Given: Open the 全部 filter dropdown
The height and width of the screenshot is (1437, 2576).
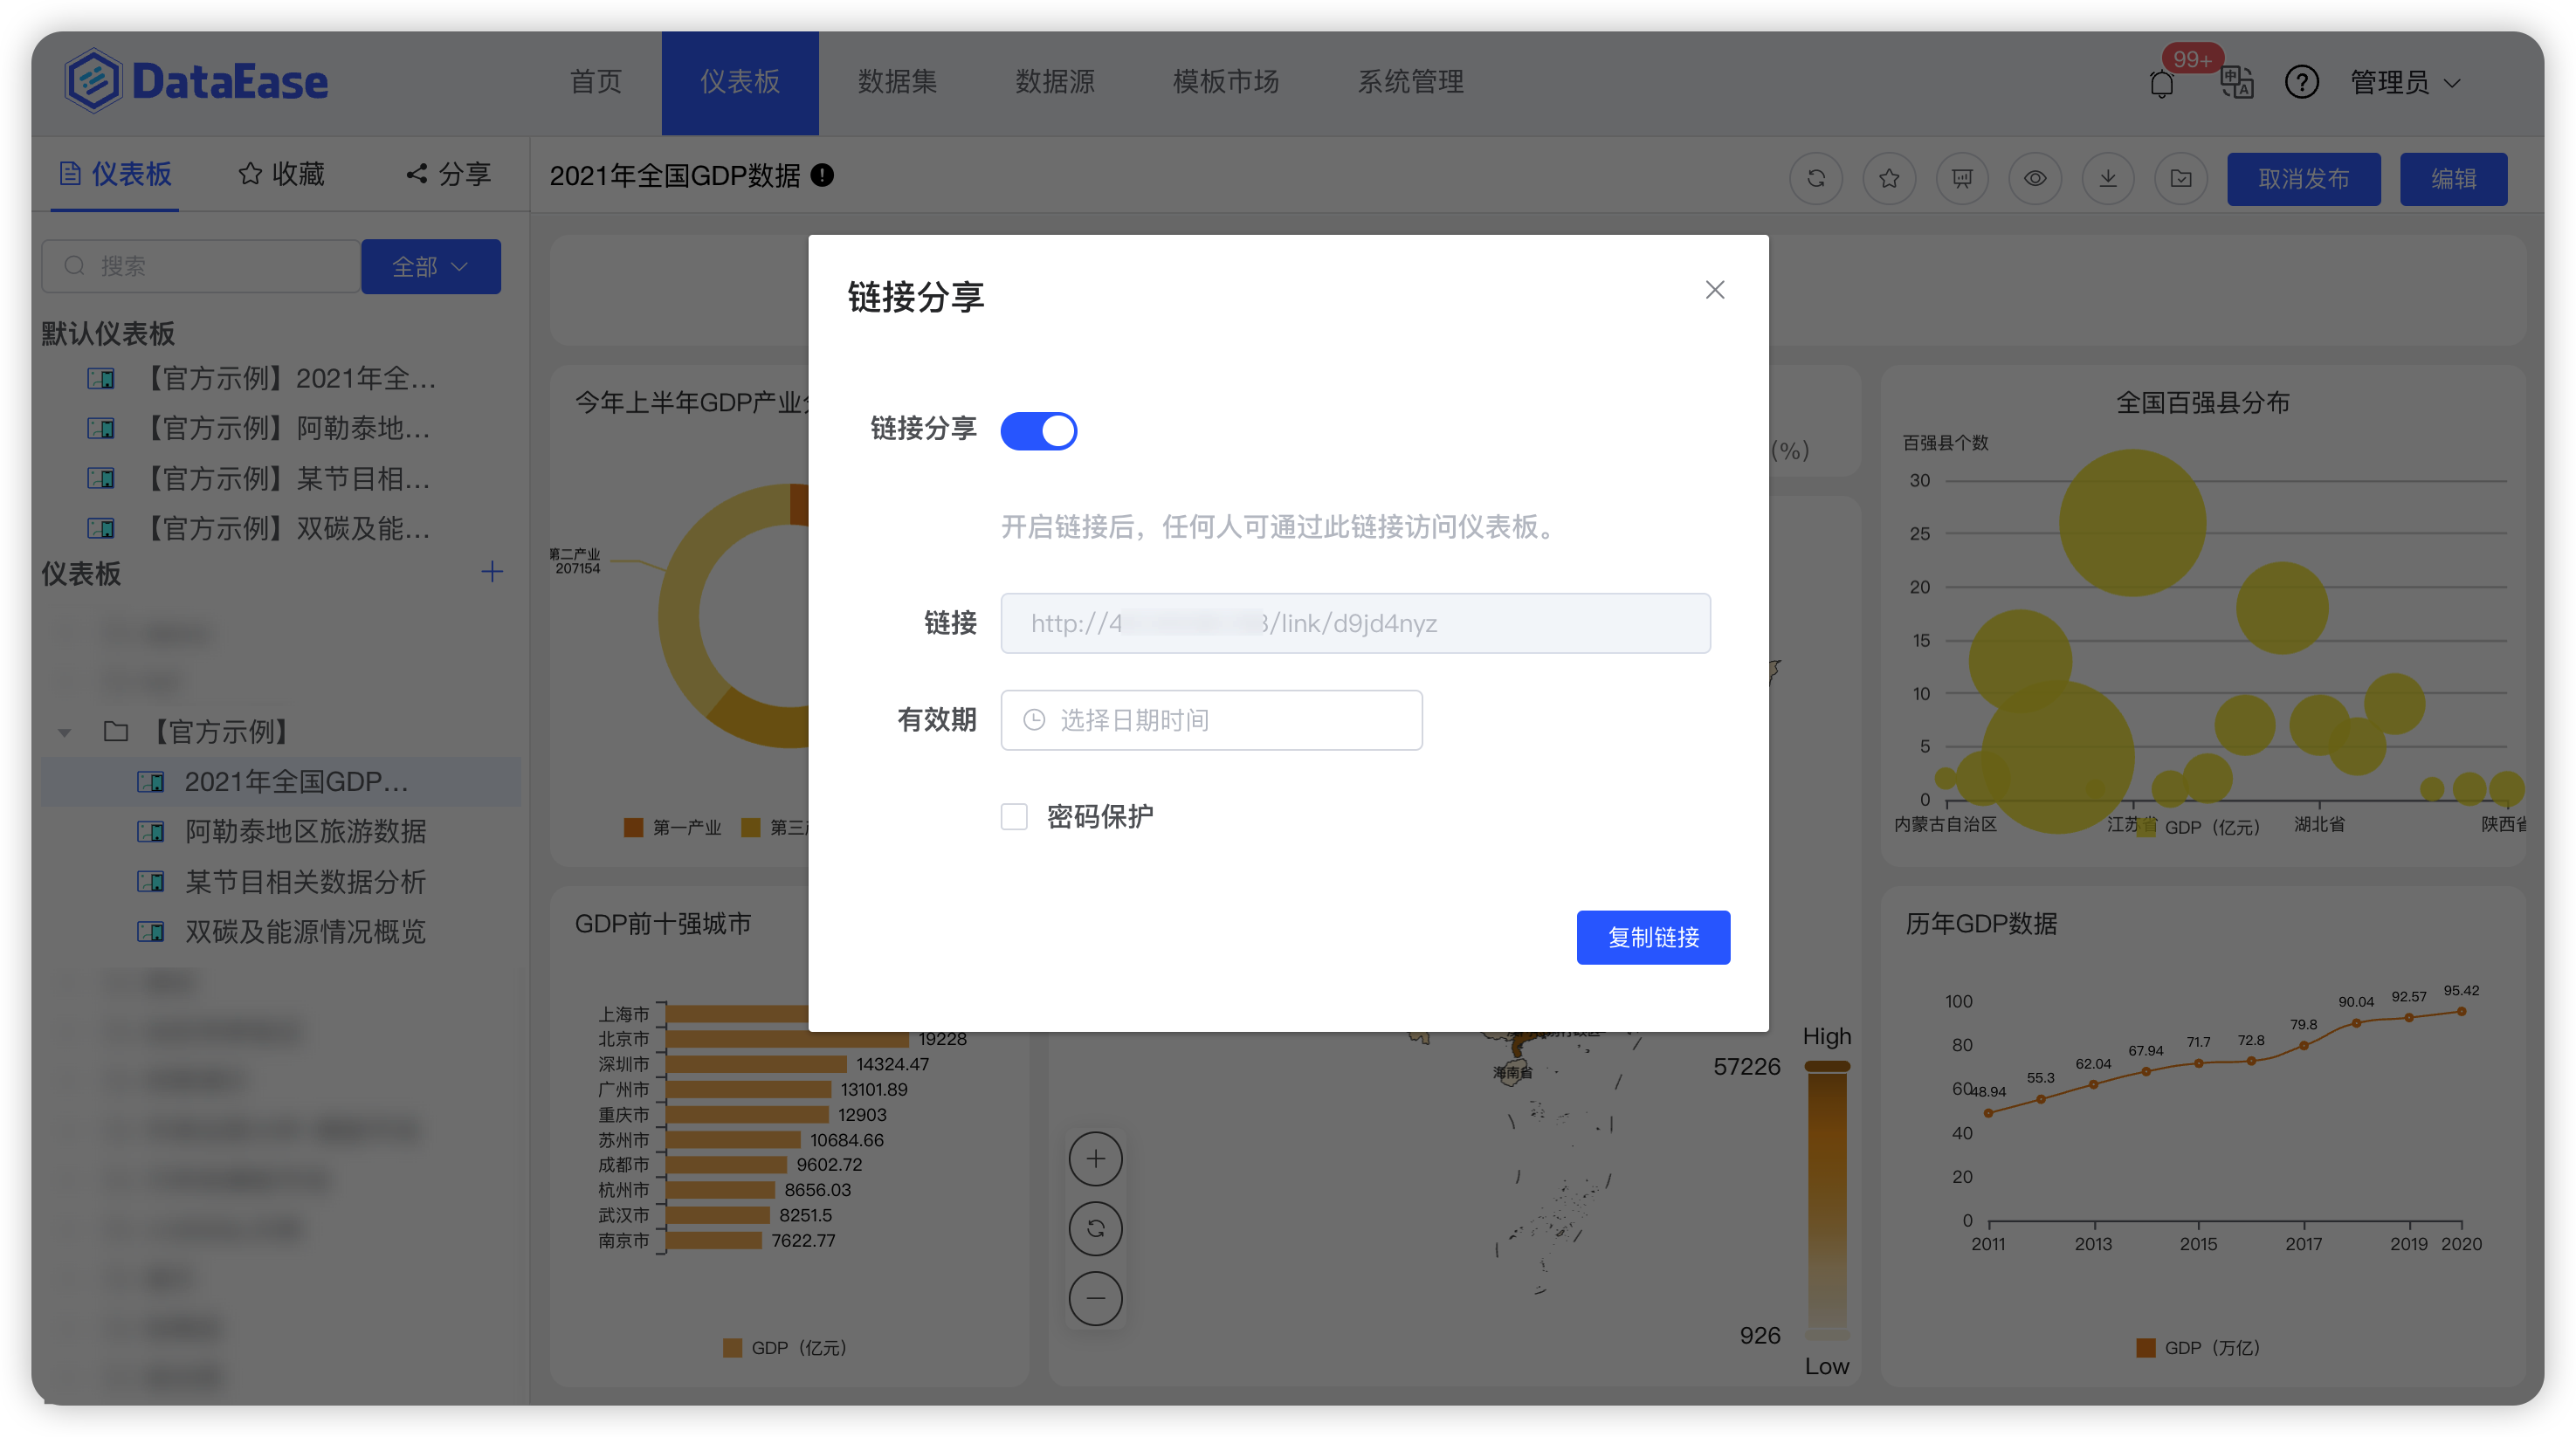Looking at the screenshot, I should (x=430, y=266).
